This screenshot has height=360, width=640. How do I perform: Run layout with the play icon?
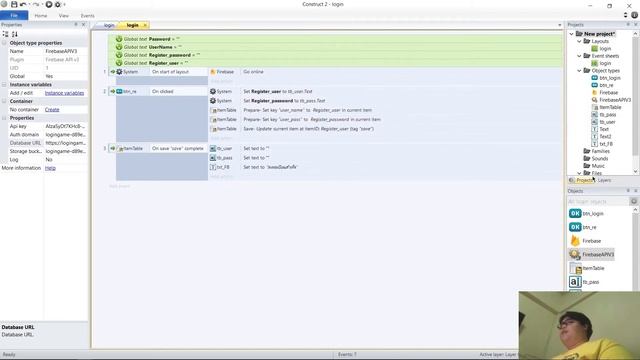(x=49, y=4)
